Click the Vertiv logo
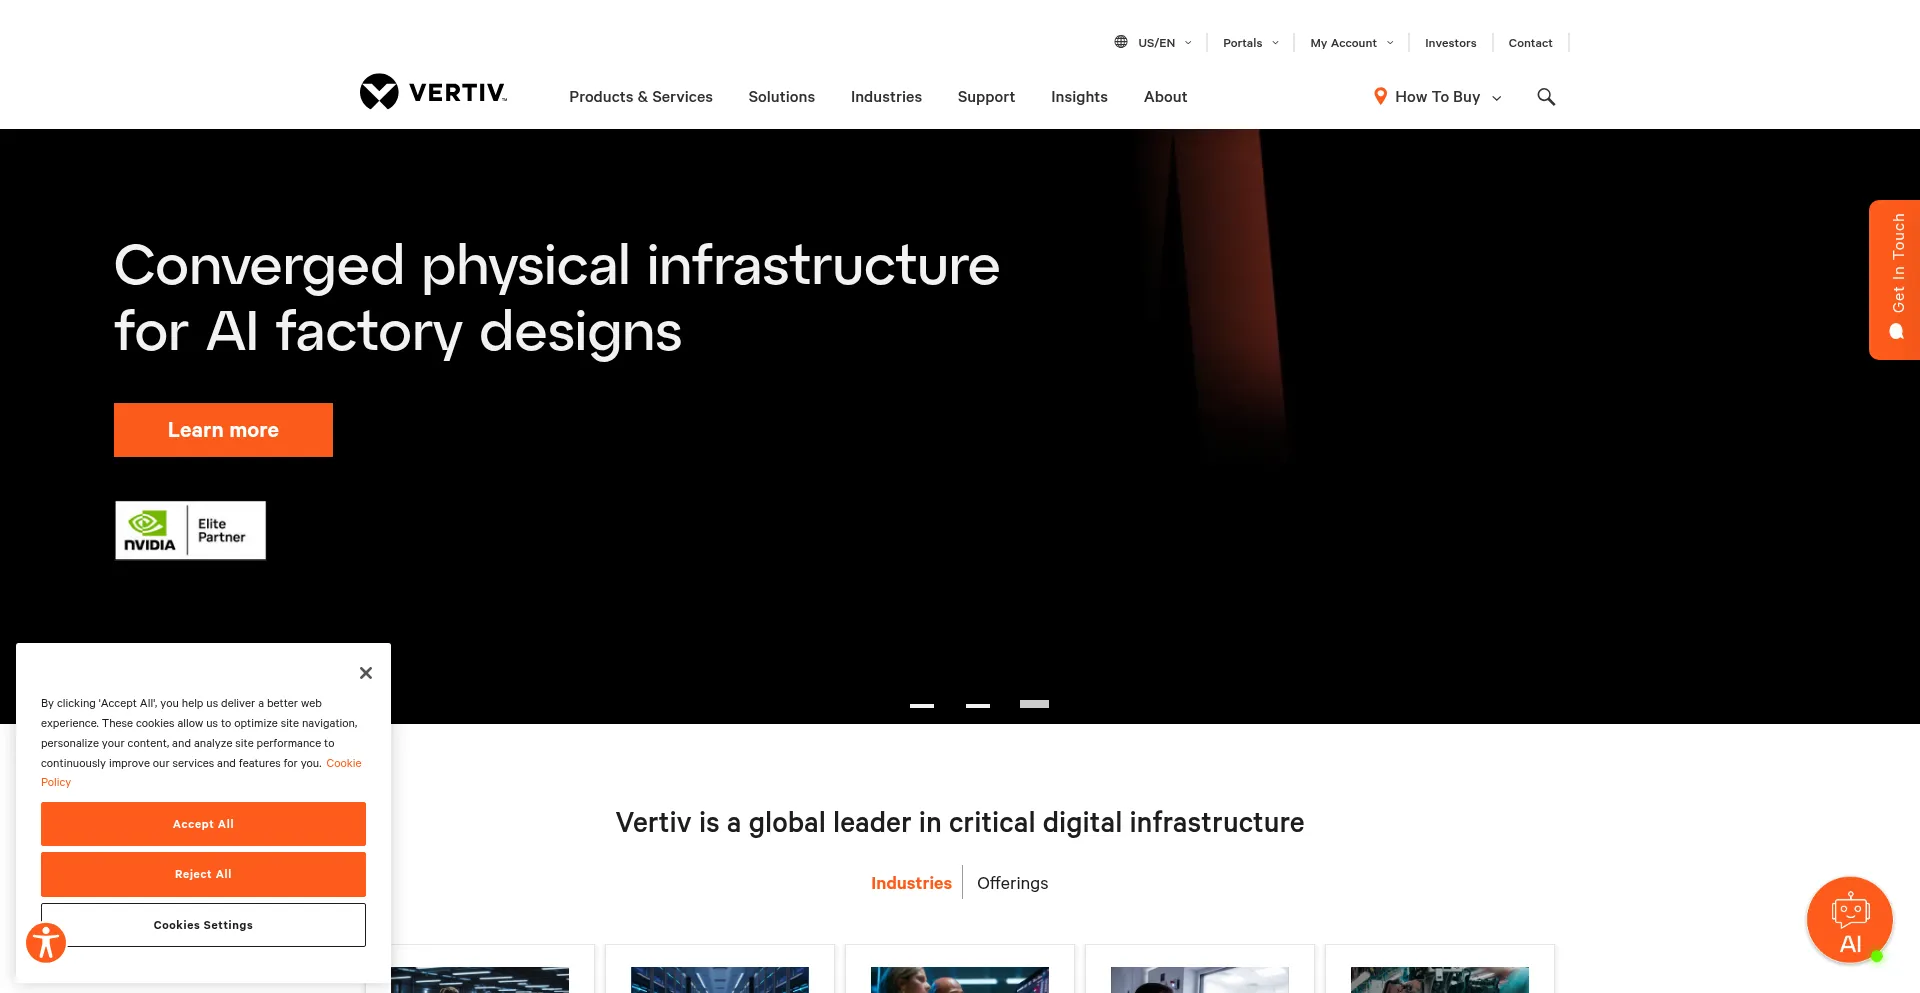This screenshot has height=993, width=1920. 433,92
